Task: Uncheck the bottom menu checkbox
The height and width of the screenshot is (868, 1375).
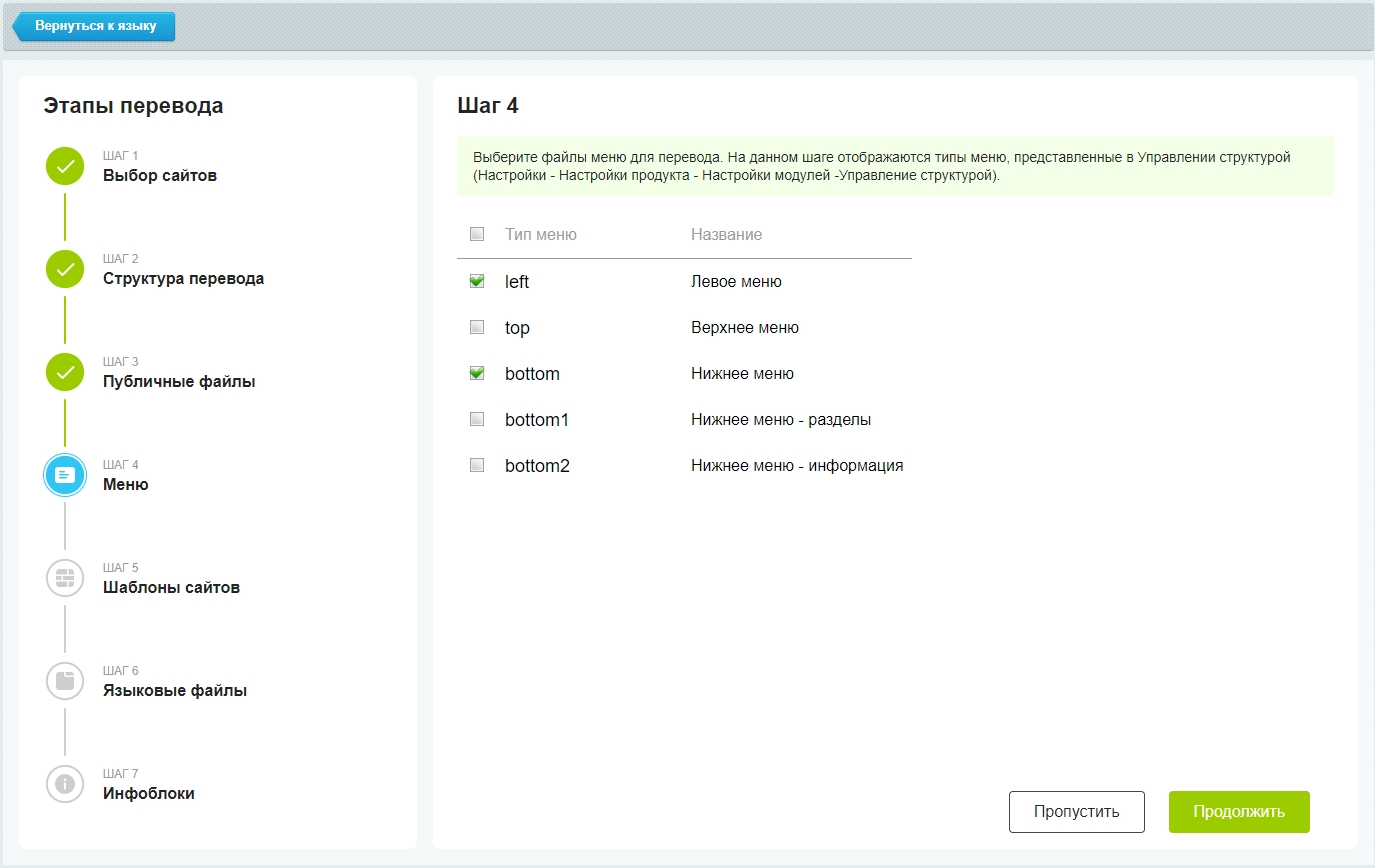Action: coord(477,373)
